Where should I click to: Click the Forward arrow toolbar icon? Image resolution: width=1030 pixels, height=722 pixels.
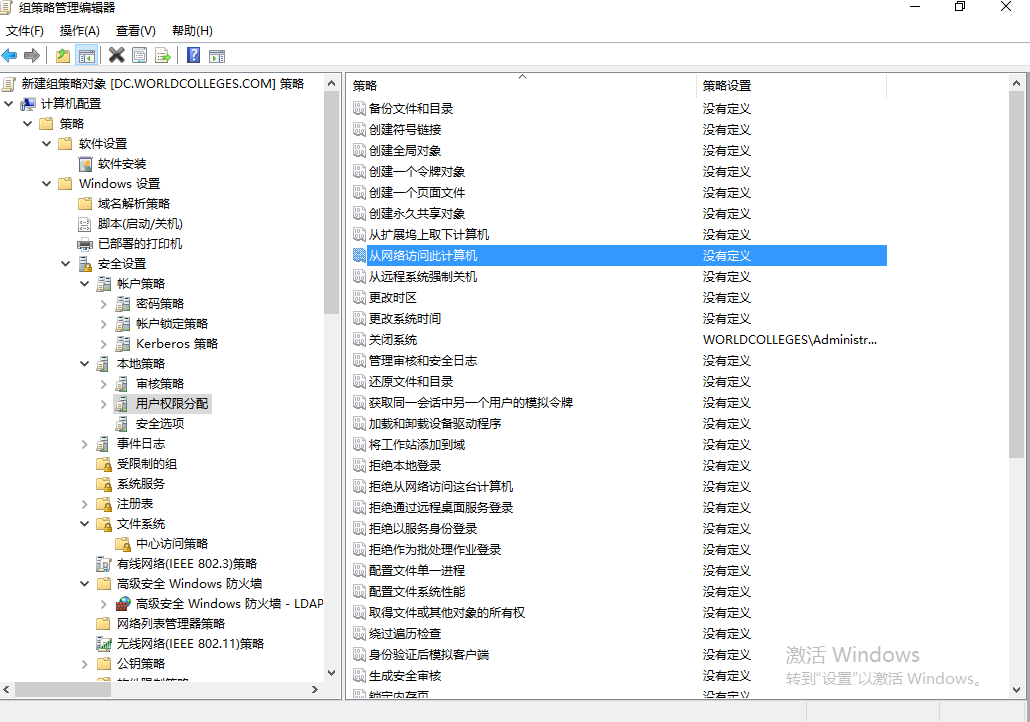point(32,56)
